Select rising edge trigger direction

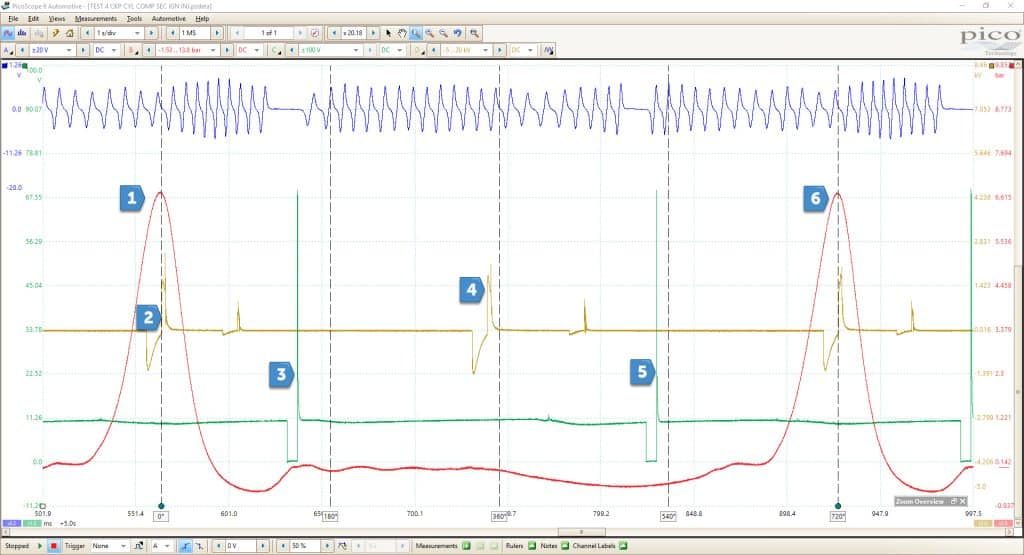click(185, 546)
